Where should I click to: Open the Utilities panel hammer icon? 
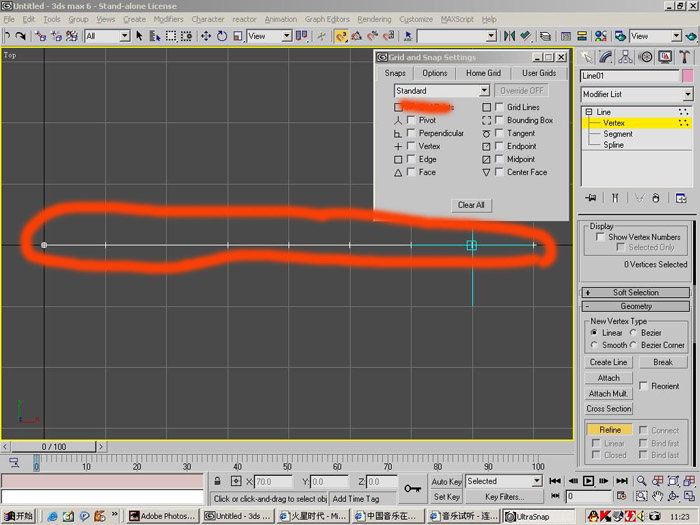coord(684,57)
